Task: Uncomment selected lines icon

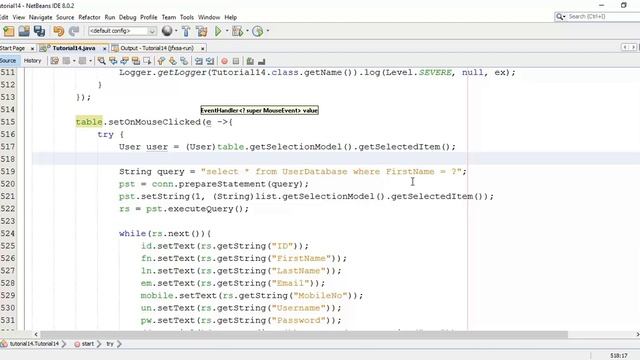Action: pos(262,61)
